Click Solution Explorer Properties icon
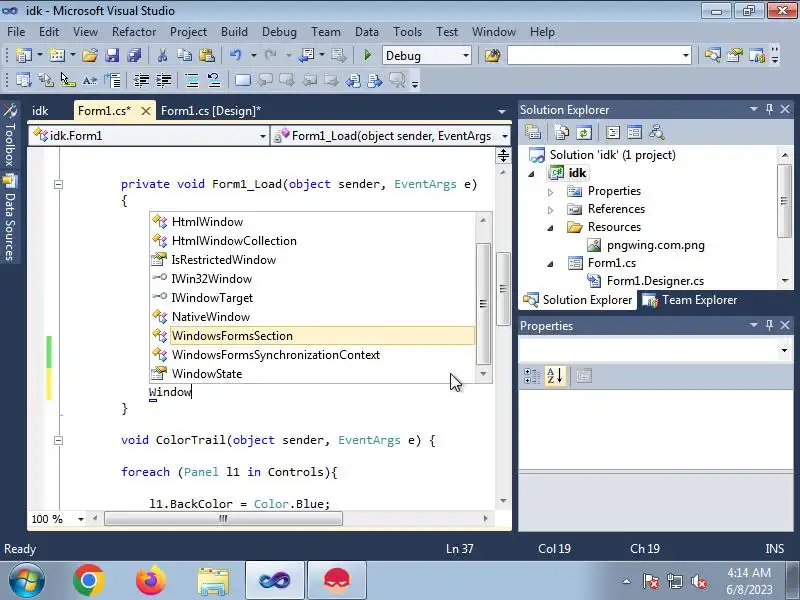 533,133
